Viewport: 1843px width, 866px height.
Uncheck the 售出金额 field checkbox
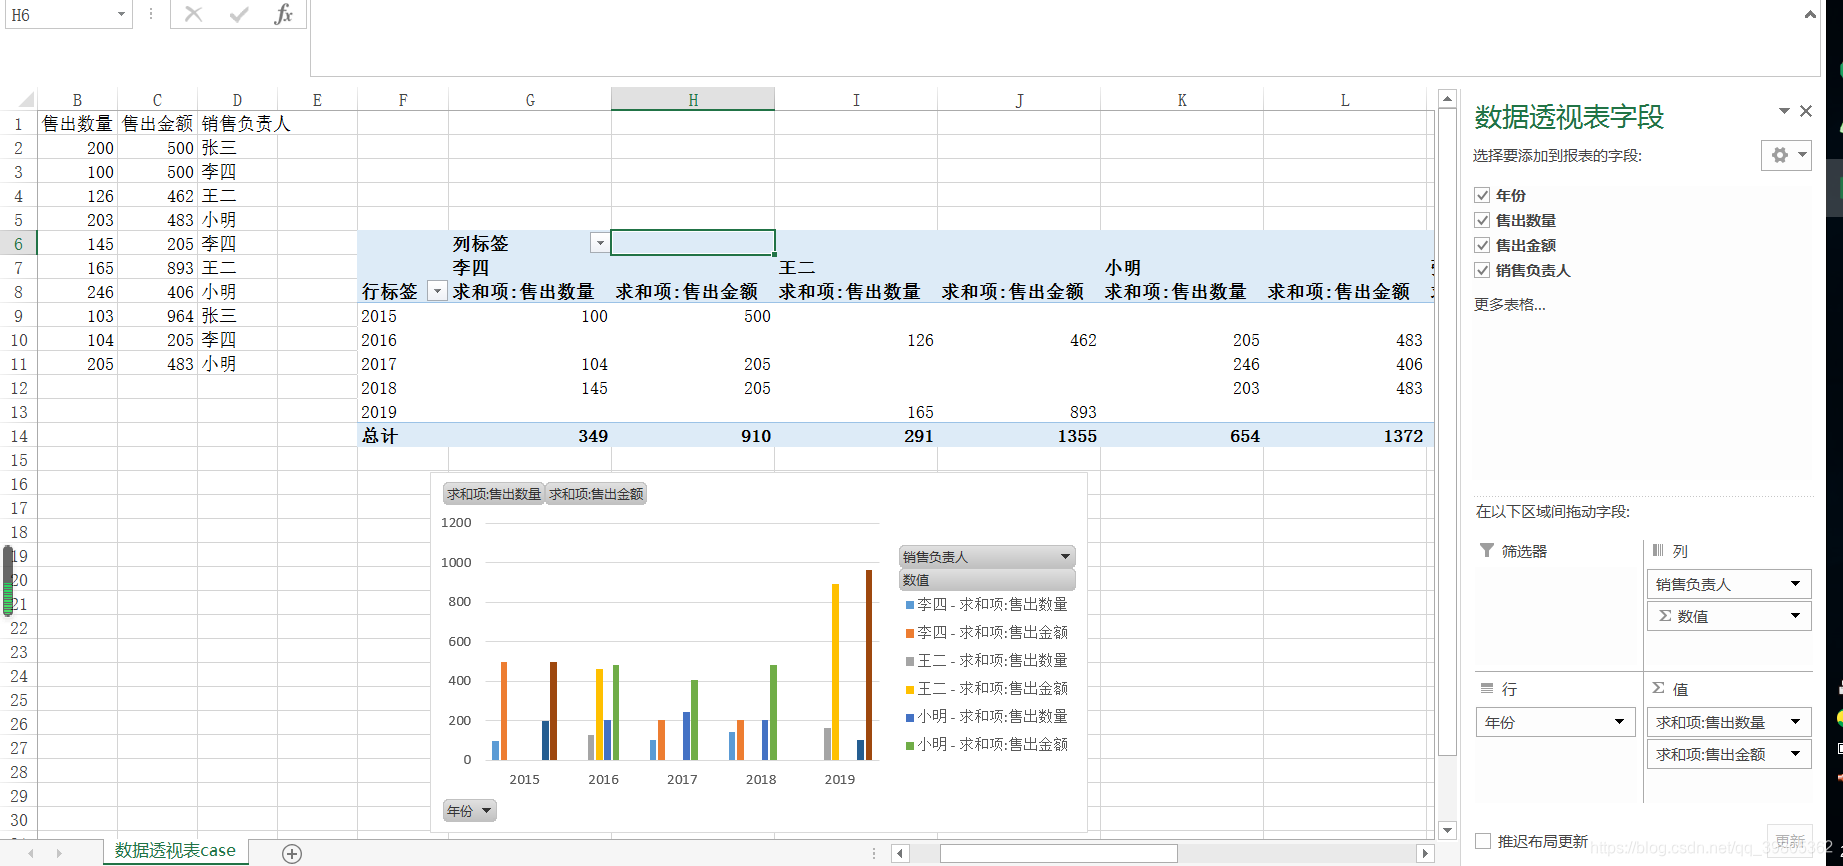(x=1482, y=245)
